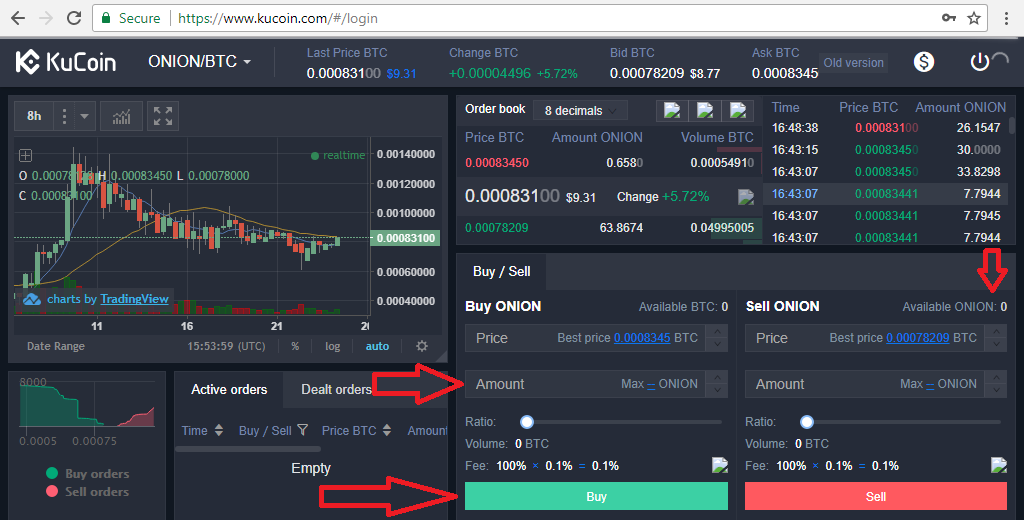Image resolution: width=1024 pixels, height=520 pixels.
Task: Adjust Buy price stepper arrows
Action: point(717,338)
